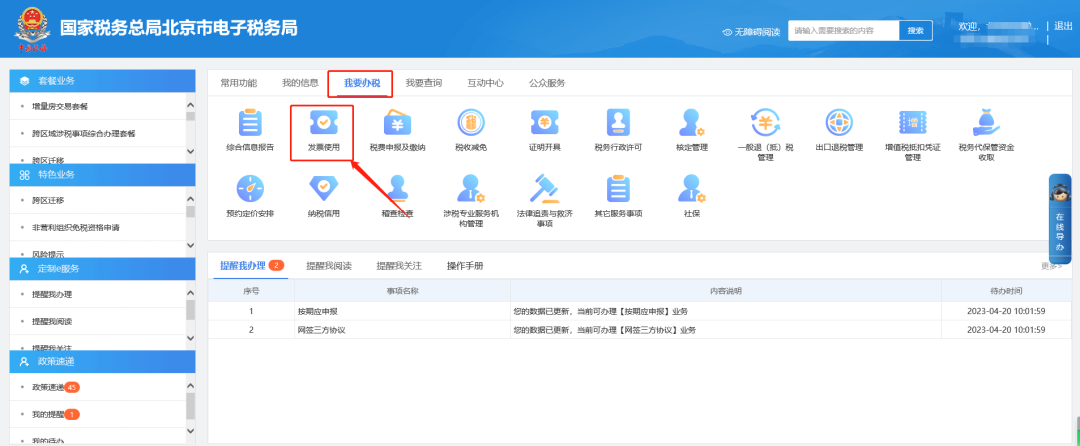Switch to the 提醒我阅读 tab
Viewport: 1080px width, 446px height.
pyautogui.click(x=329, y=266)
